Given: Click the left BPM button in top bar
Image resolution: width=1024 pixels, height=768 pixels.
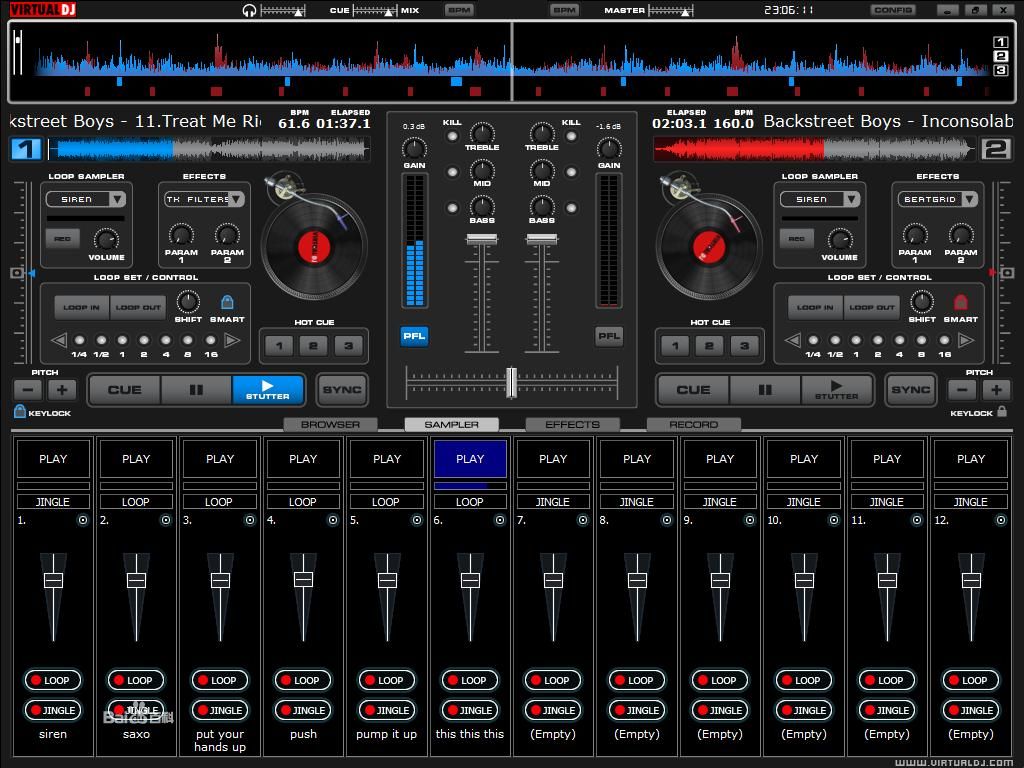Looking at the screenshot, I should pyautogui.click(x=459, y=10).
